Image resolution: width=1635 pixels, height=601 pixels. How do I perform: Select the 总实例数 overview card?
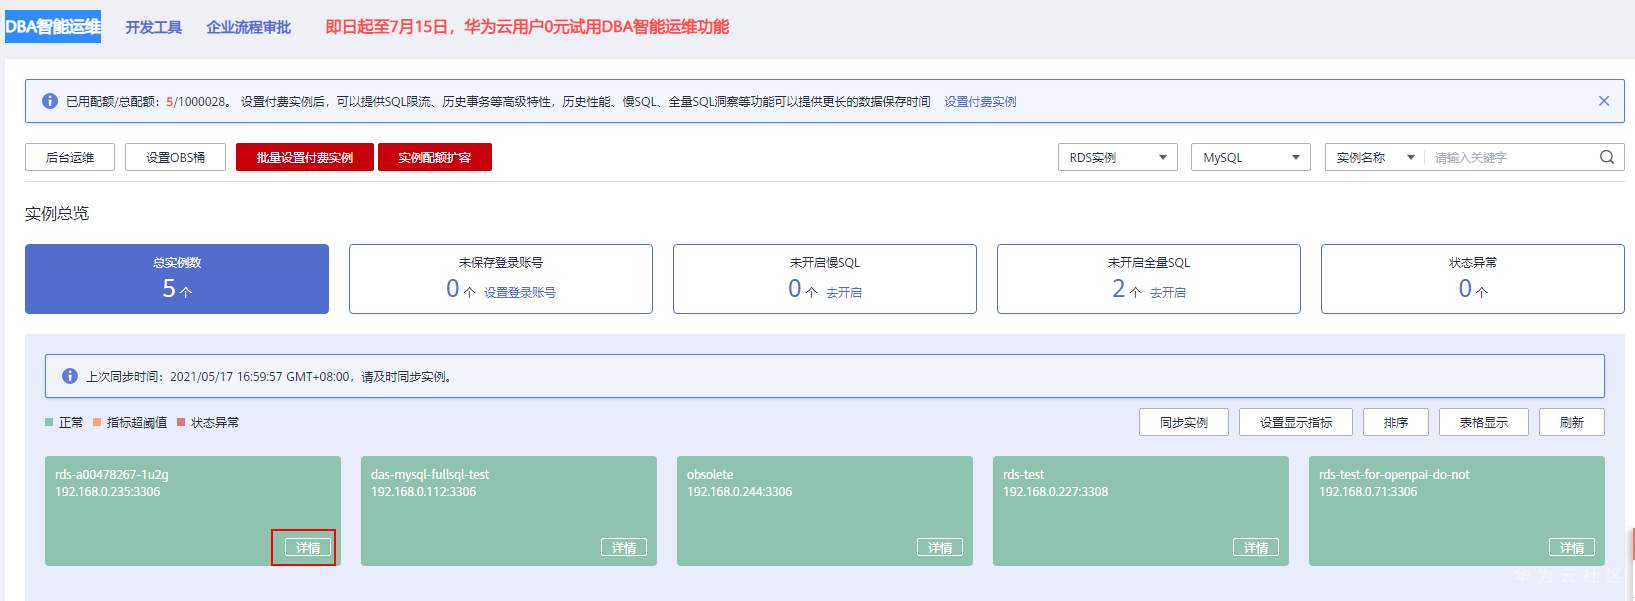177,279
